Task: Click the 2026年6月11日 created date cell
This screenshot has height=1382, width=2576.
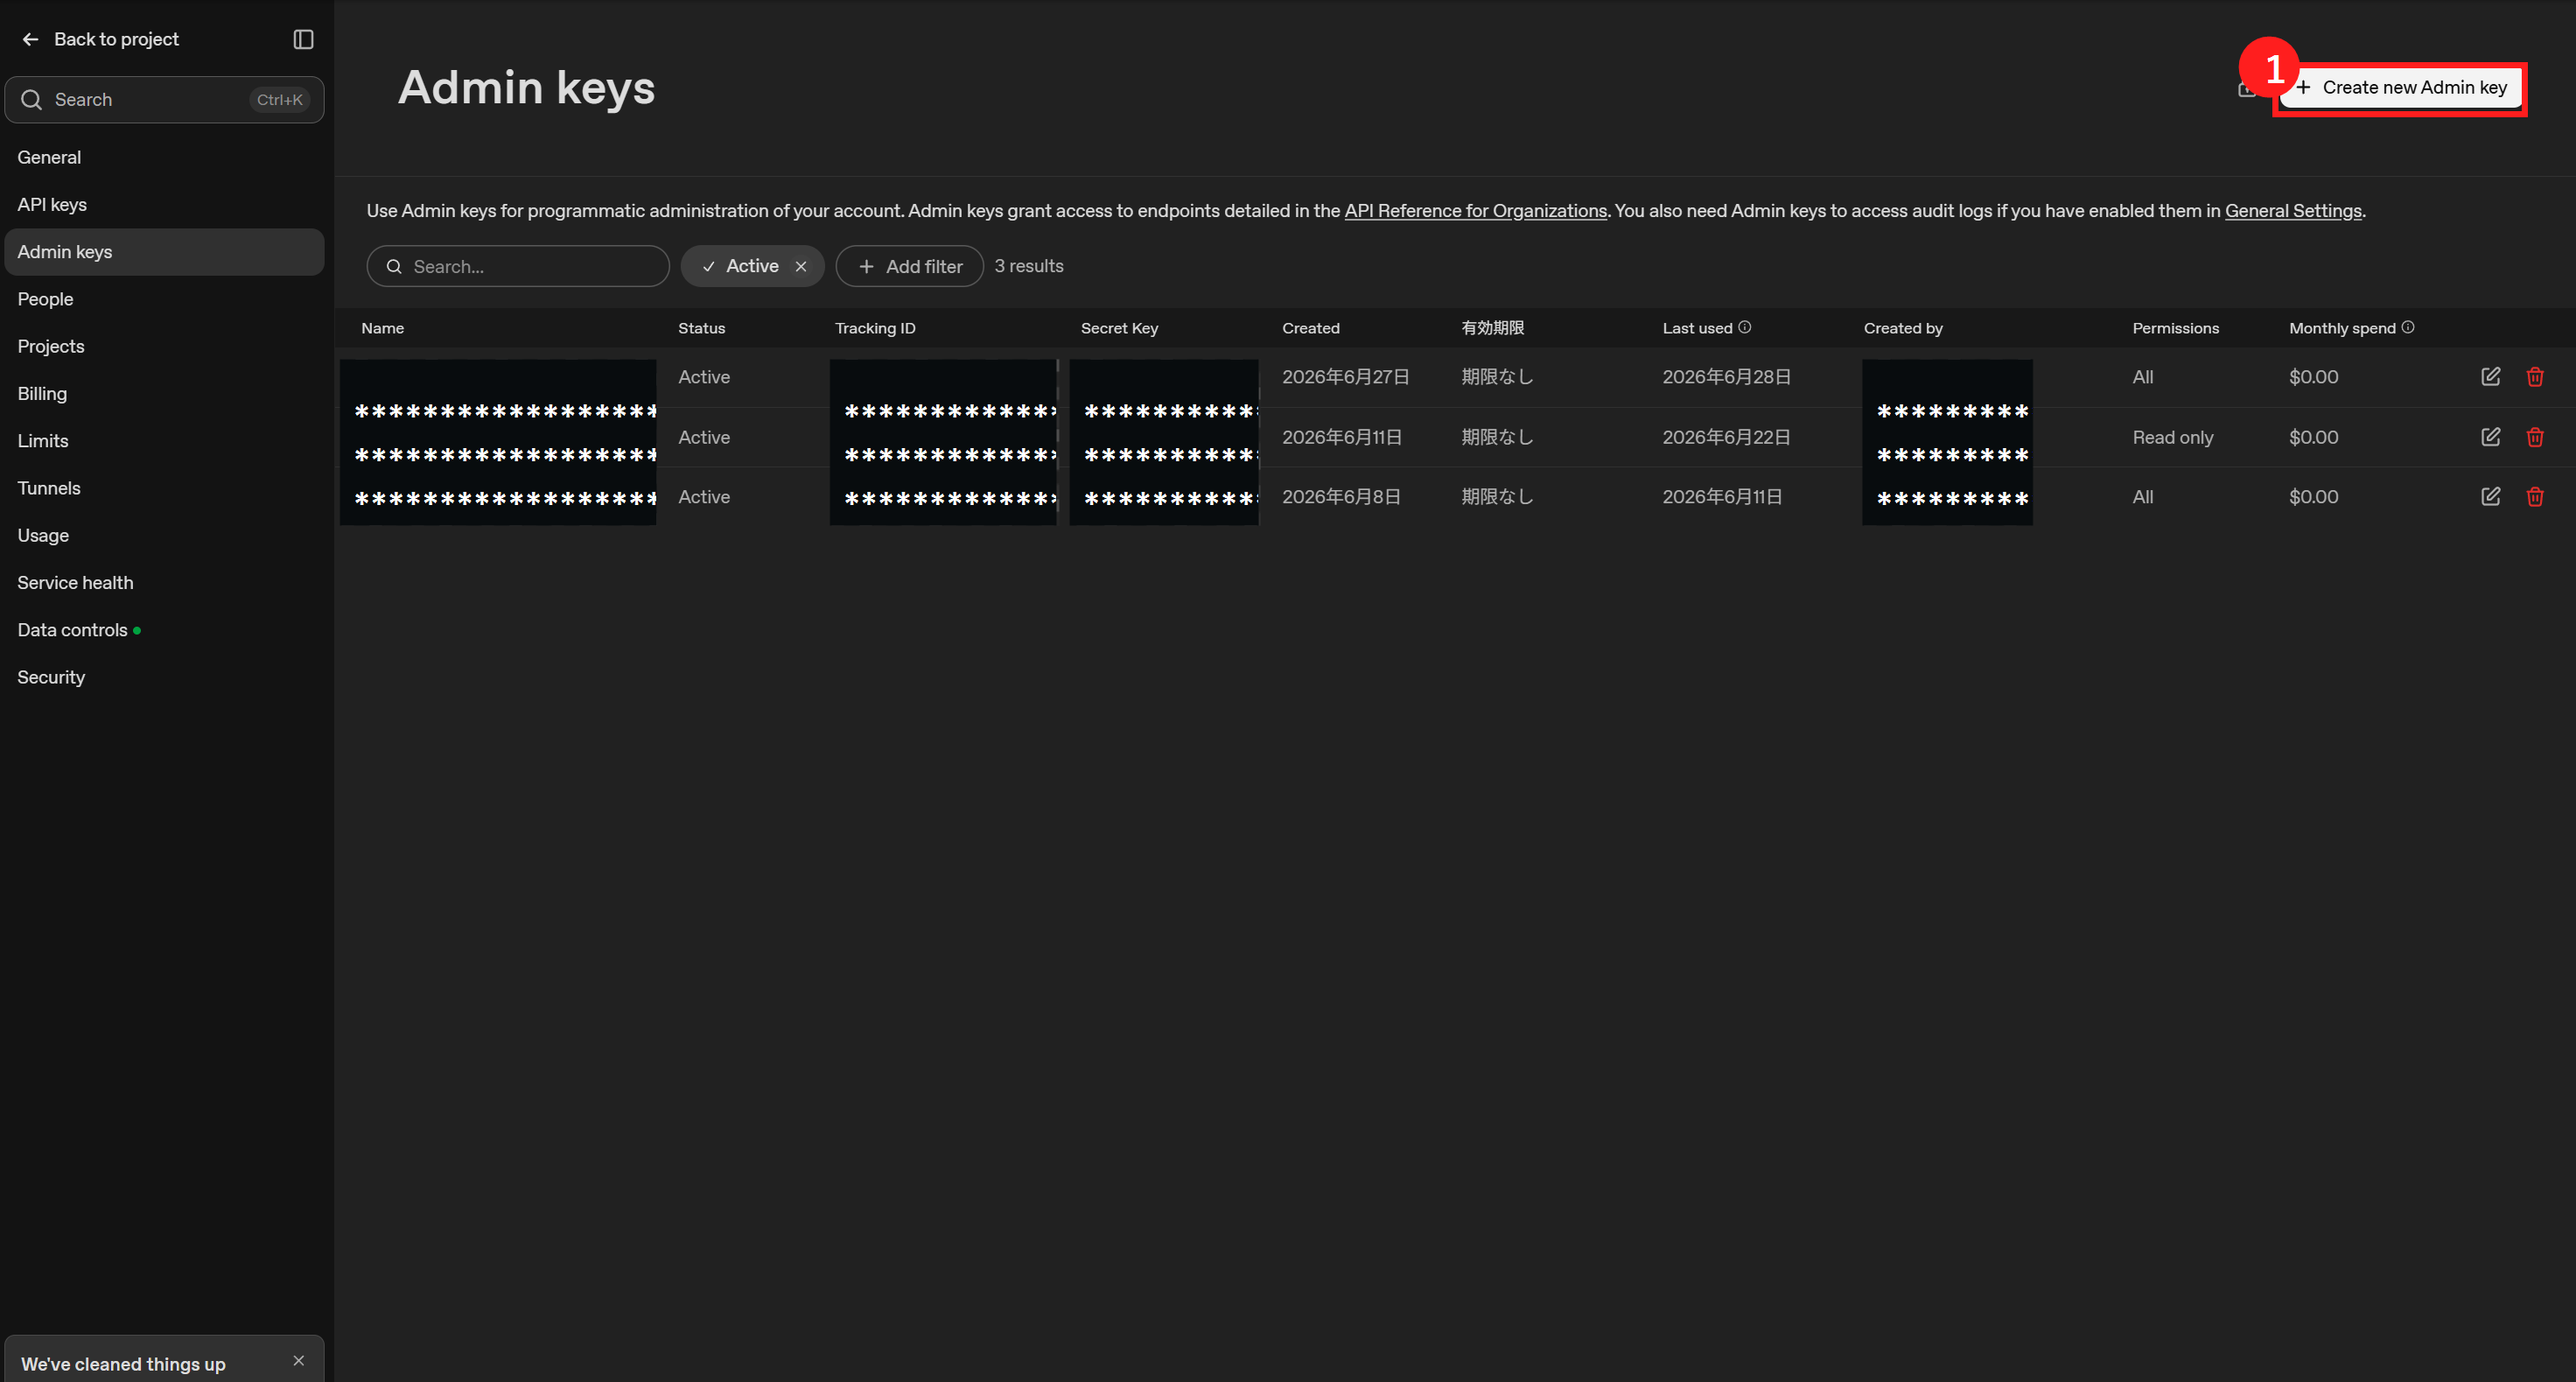Action: click(x=1342, y=437)
